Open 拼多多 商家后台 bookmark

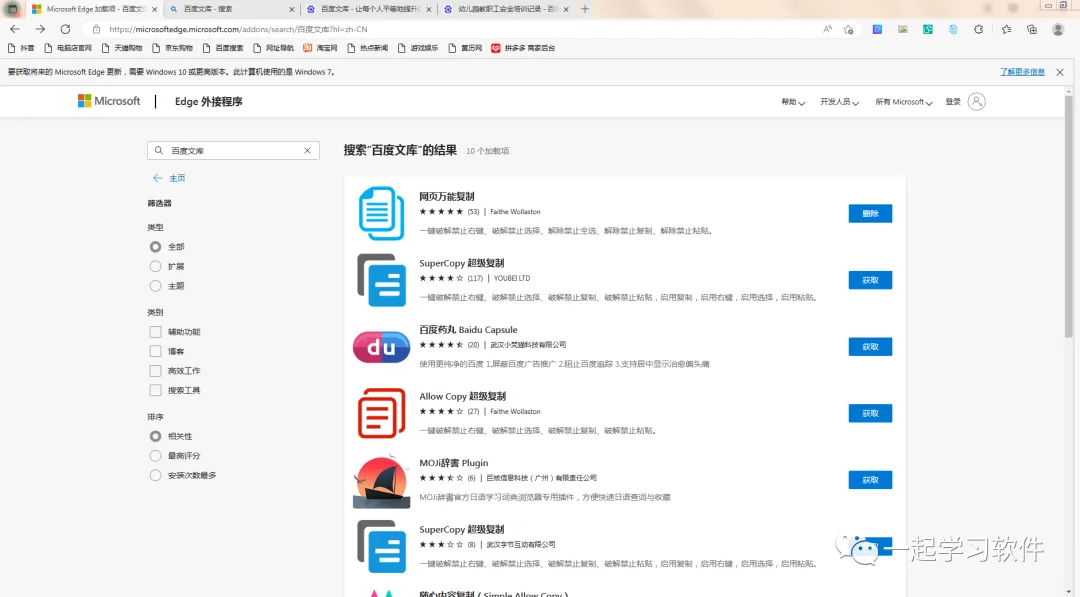tap(523, 48)
